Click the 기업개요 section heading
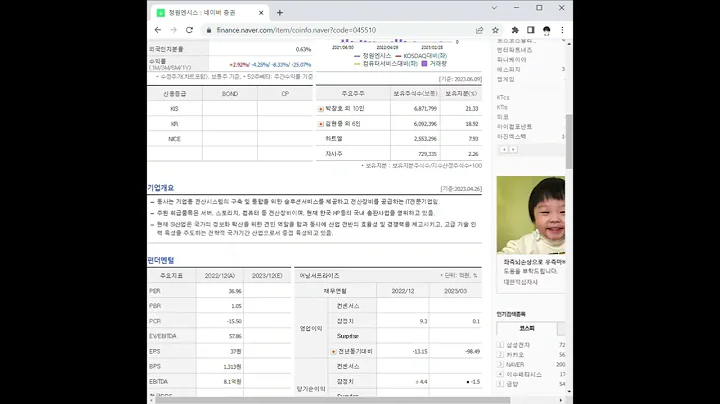720x404 pixels. click(161, 188)
